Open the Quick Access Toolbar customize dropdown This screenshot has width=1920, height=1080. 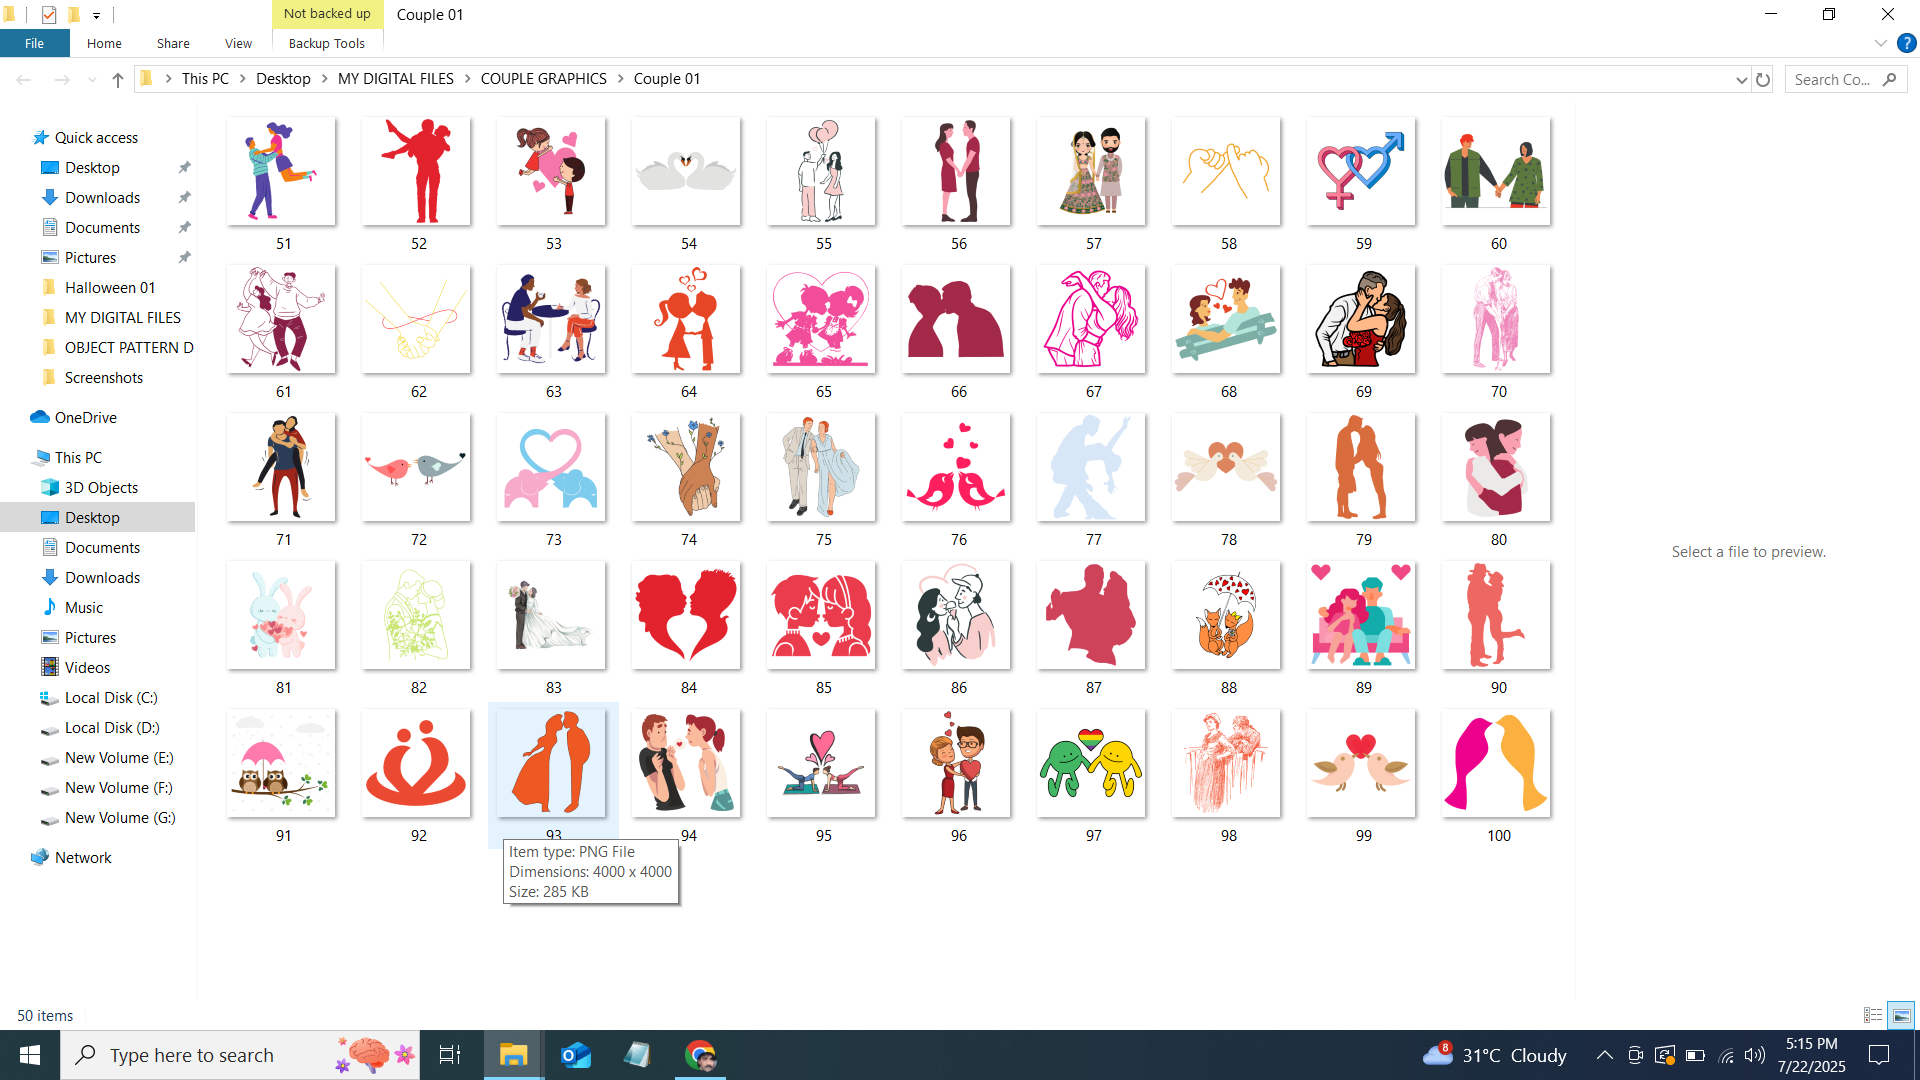coord(97,15)
